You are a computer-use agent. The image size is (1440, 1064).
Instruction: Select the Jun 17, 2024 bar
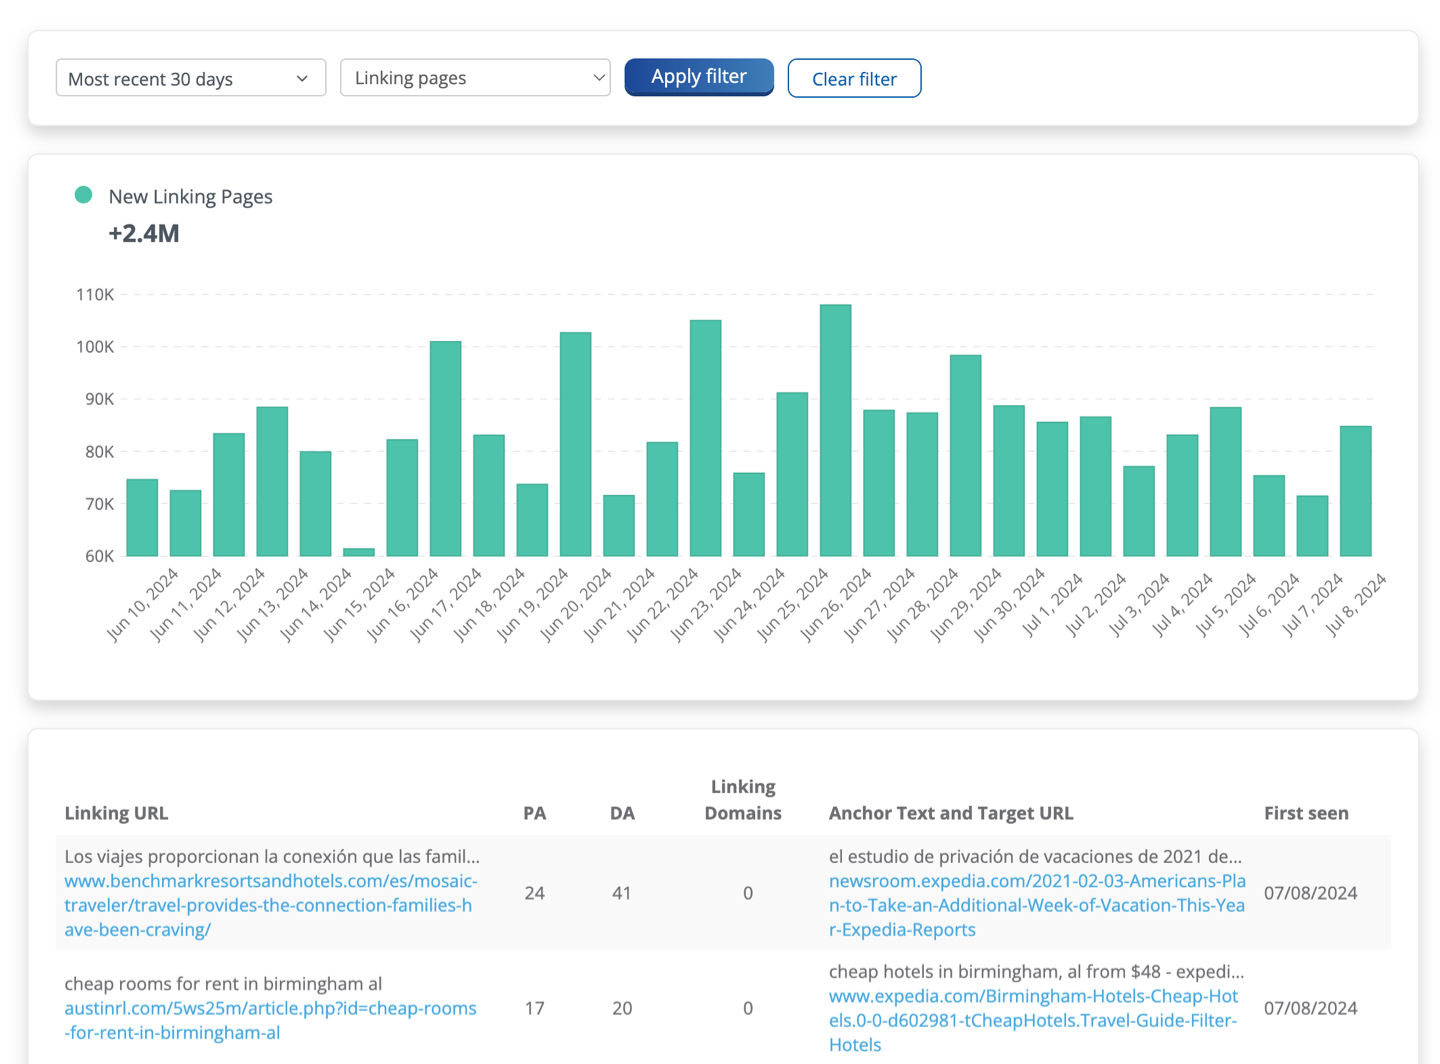coord(446,448)
